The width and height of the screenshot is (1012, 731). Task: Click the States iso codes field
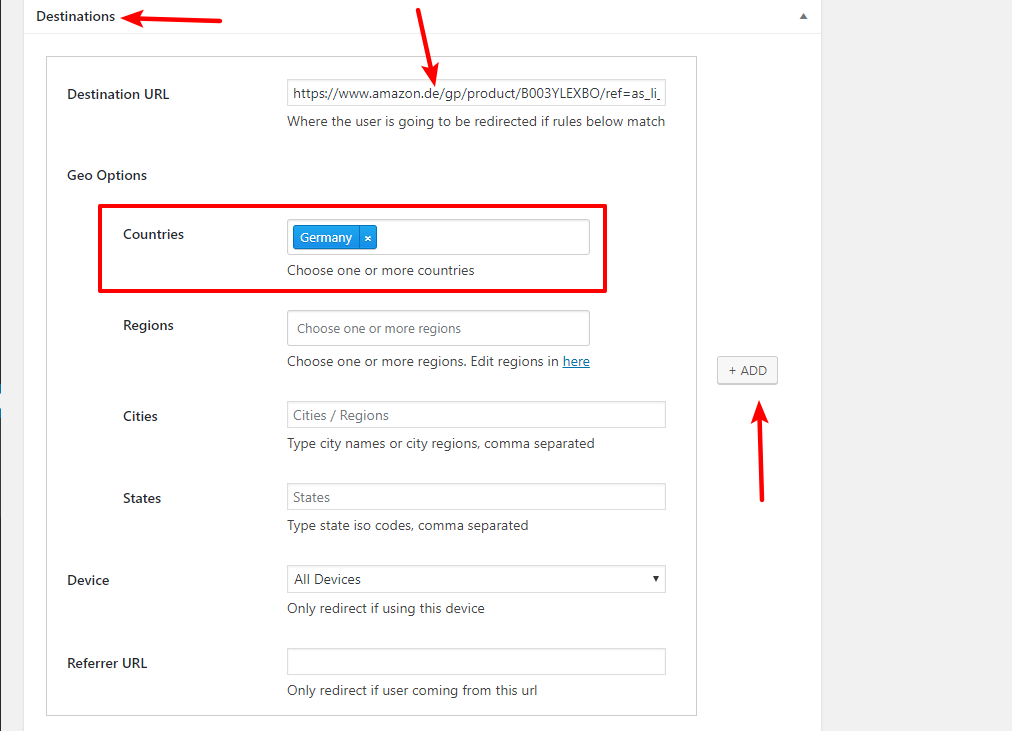point(475,496)
